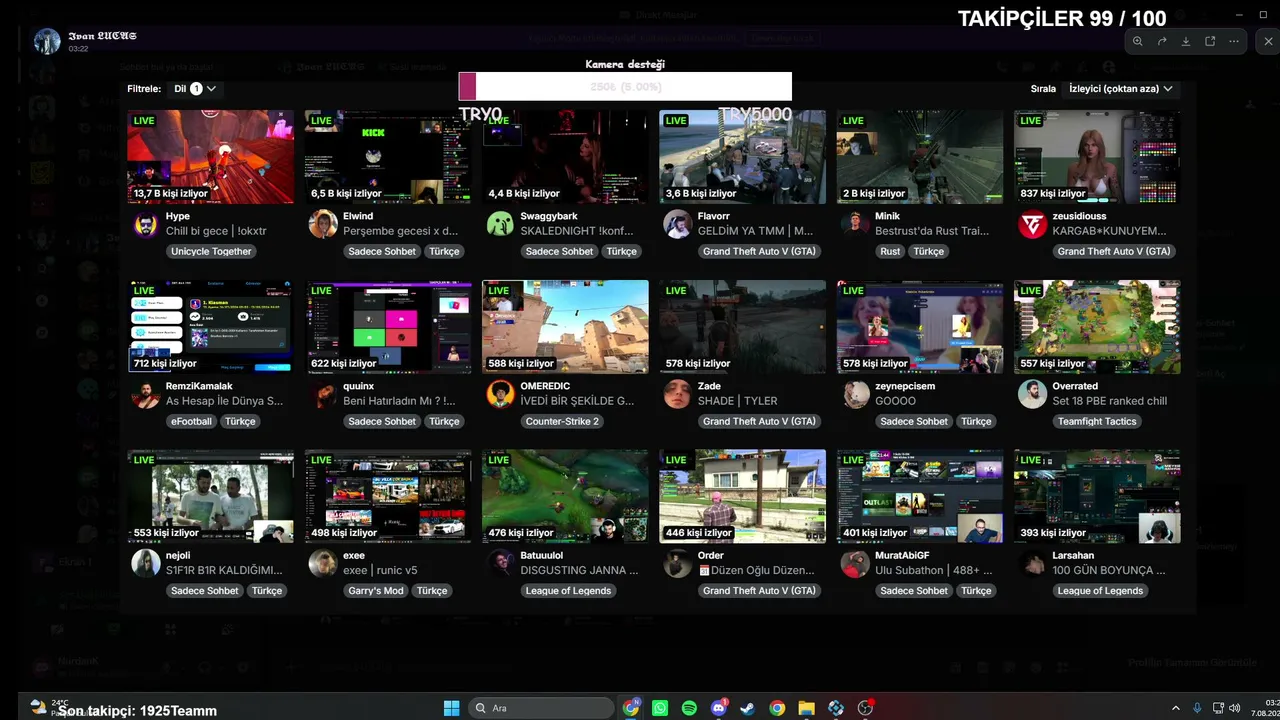This screenshot has height=720, width=1280.
Task: Open Elwind's live stream thumbnail
Action: pyautogui.click(x=388, y=157)
